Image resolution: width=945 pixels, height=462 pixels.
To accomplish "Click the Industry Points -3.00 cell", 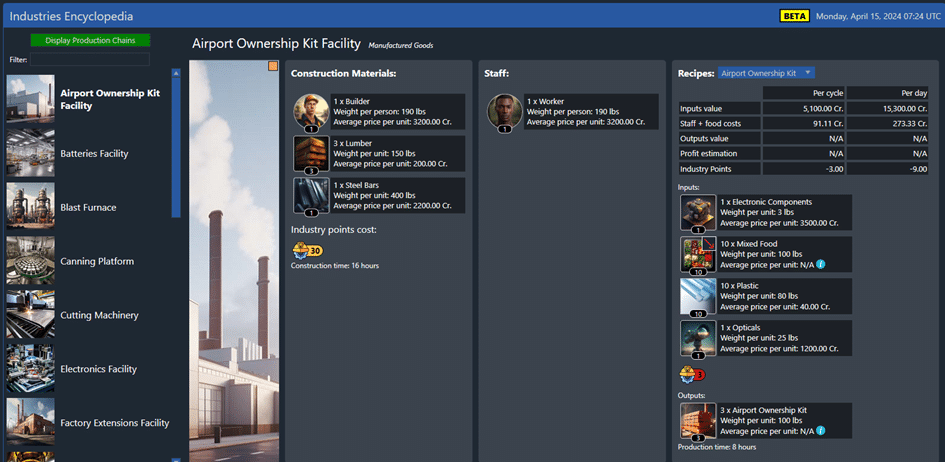I will [804, 169].
